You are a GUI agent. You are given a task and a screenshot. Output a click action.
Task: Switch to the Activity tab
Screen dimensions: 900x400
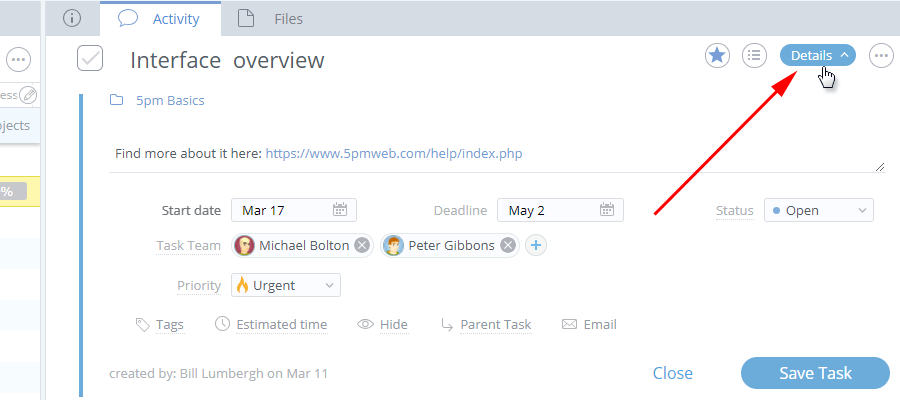pos(160,18)
